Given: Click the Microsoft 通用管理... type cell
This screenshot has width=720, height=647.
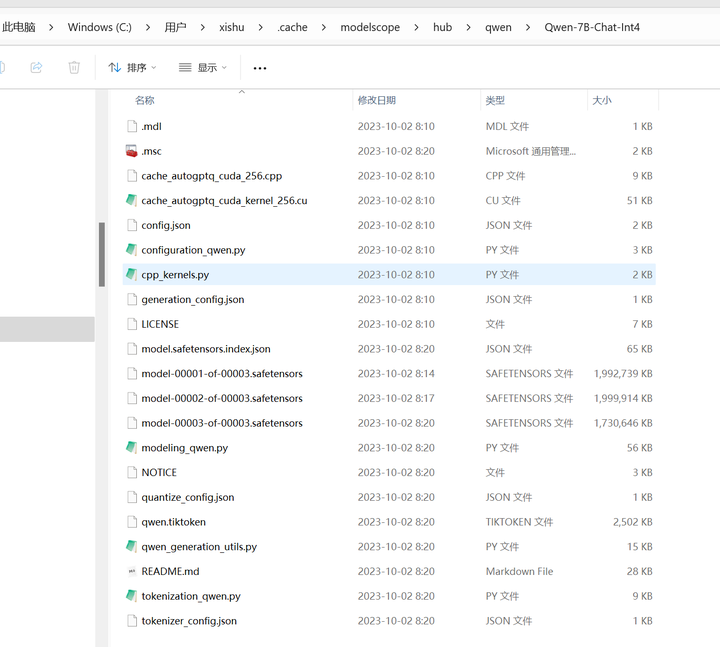Looking at the screenshot, I should (530, 151).
